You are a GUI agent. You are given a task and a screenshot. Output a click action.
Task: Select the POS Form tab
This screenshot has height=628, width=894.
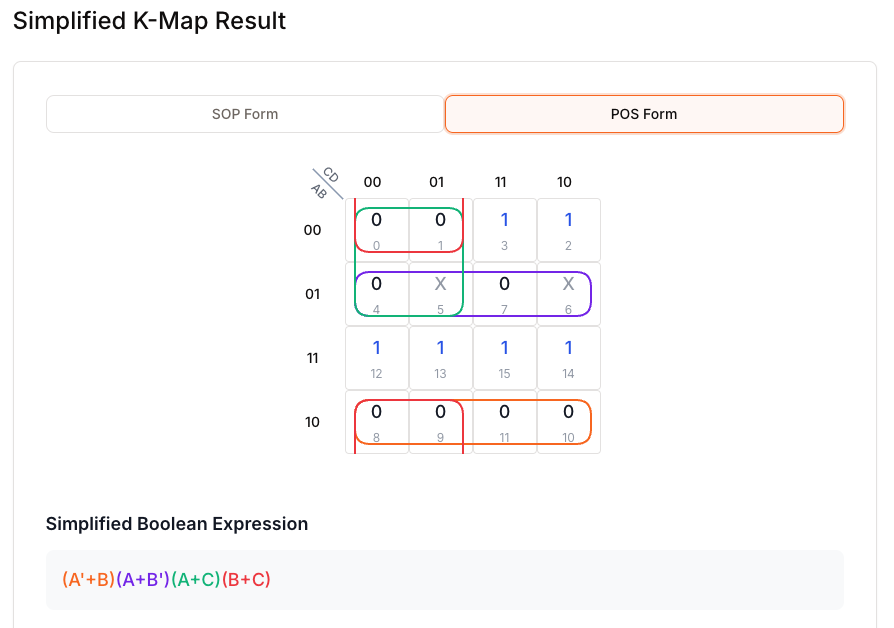644,114
